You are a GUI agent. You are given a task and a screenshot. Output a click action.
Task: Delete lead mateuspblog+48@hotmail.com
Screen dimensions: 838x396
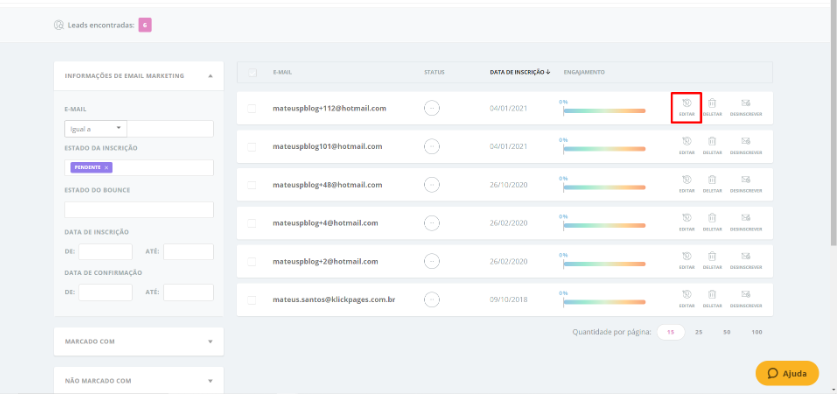point(712,184)
